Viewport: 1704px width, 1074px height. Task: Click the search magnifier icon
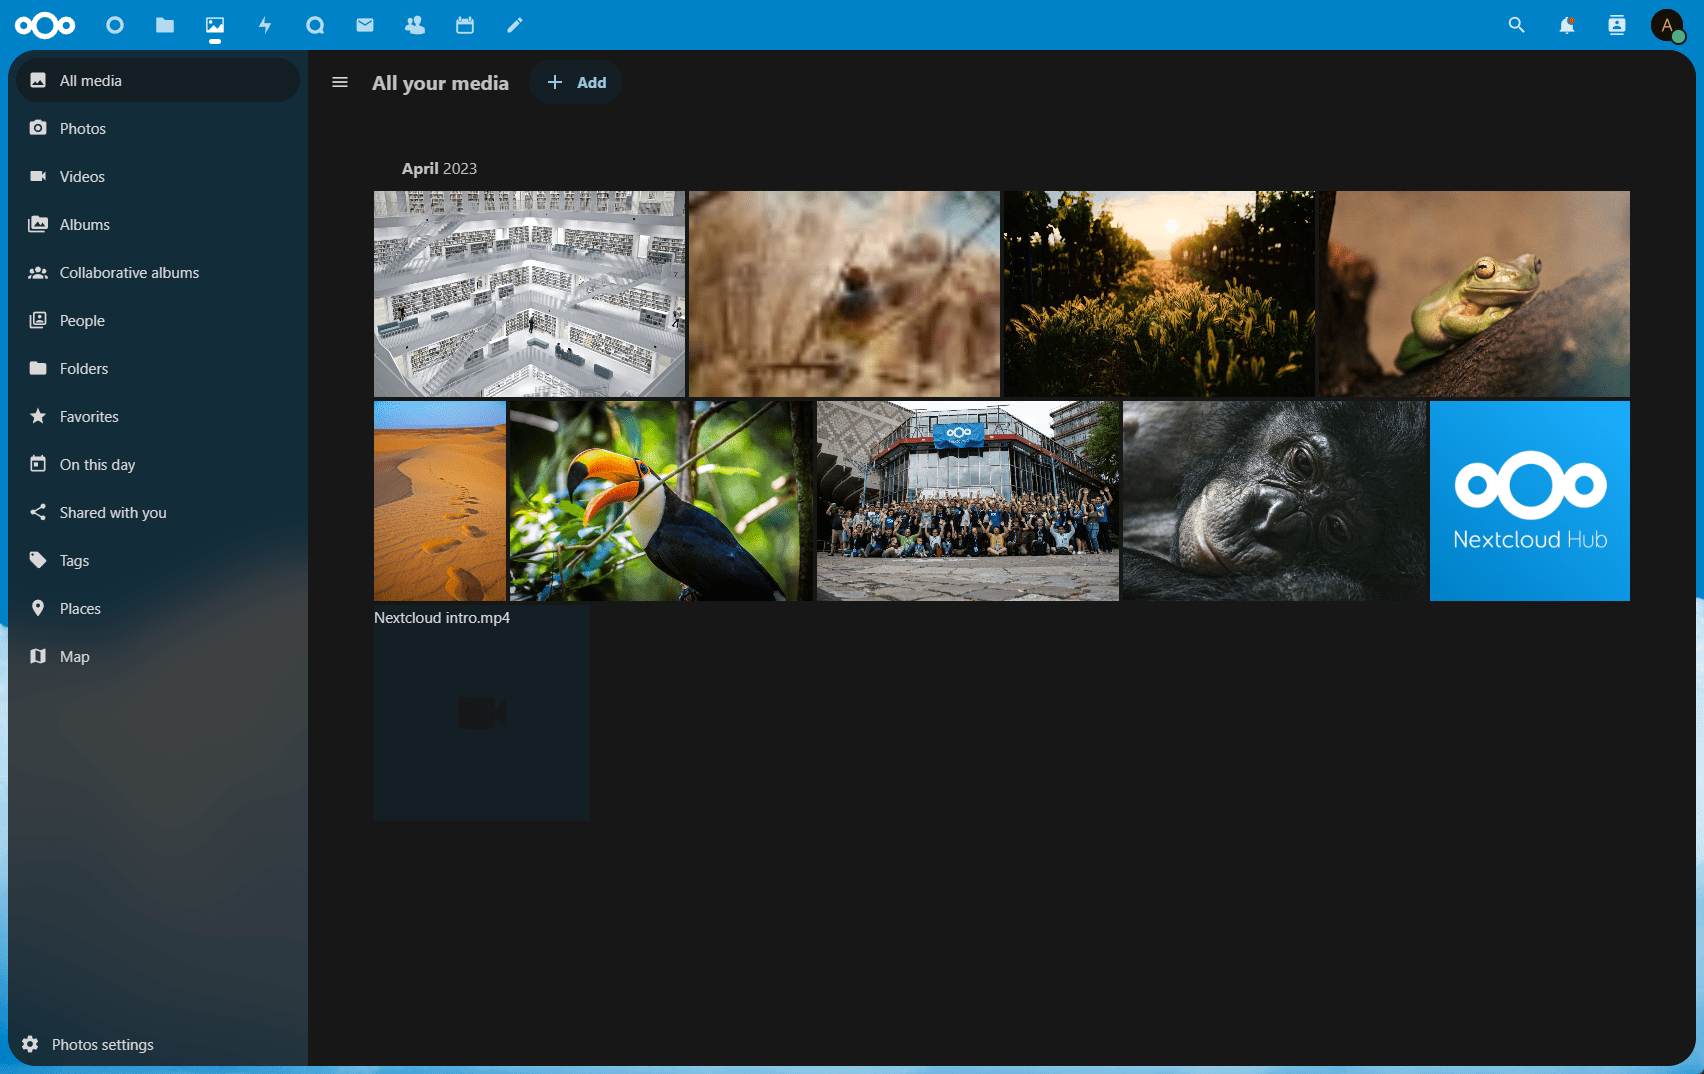(1517, 25)
